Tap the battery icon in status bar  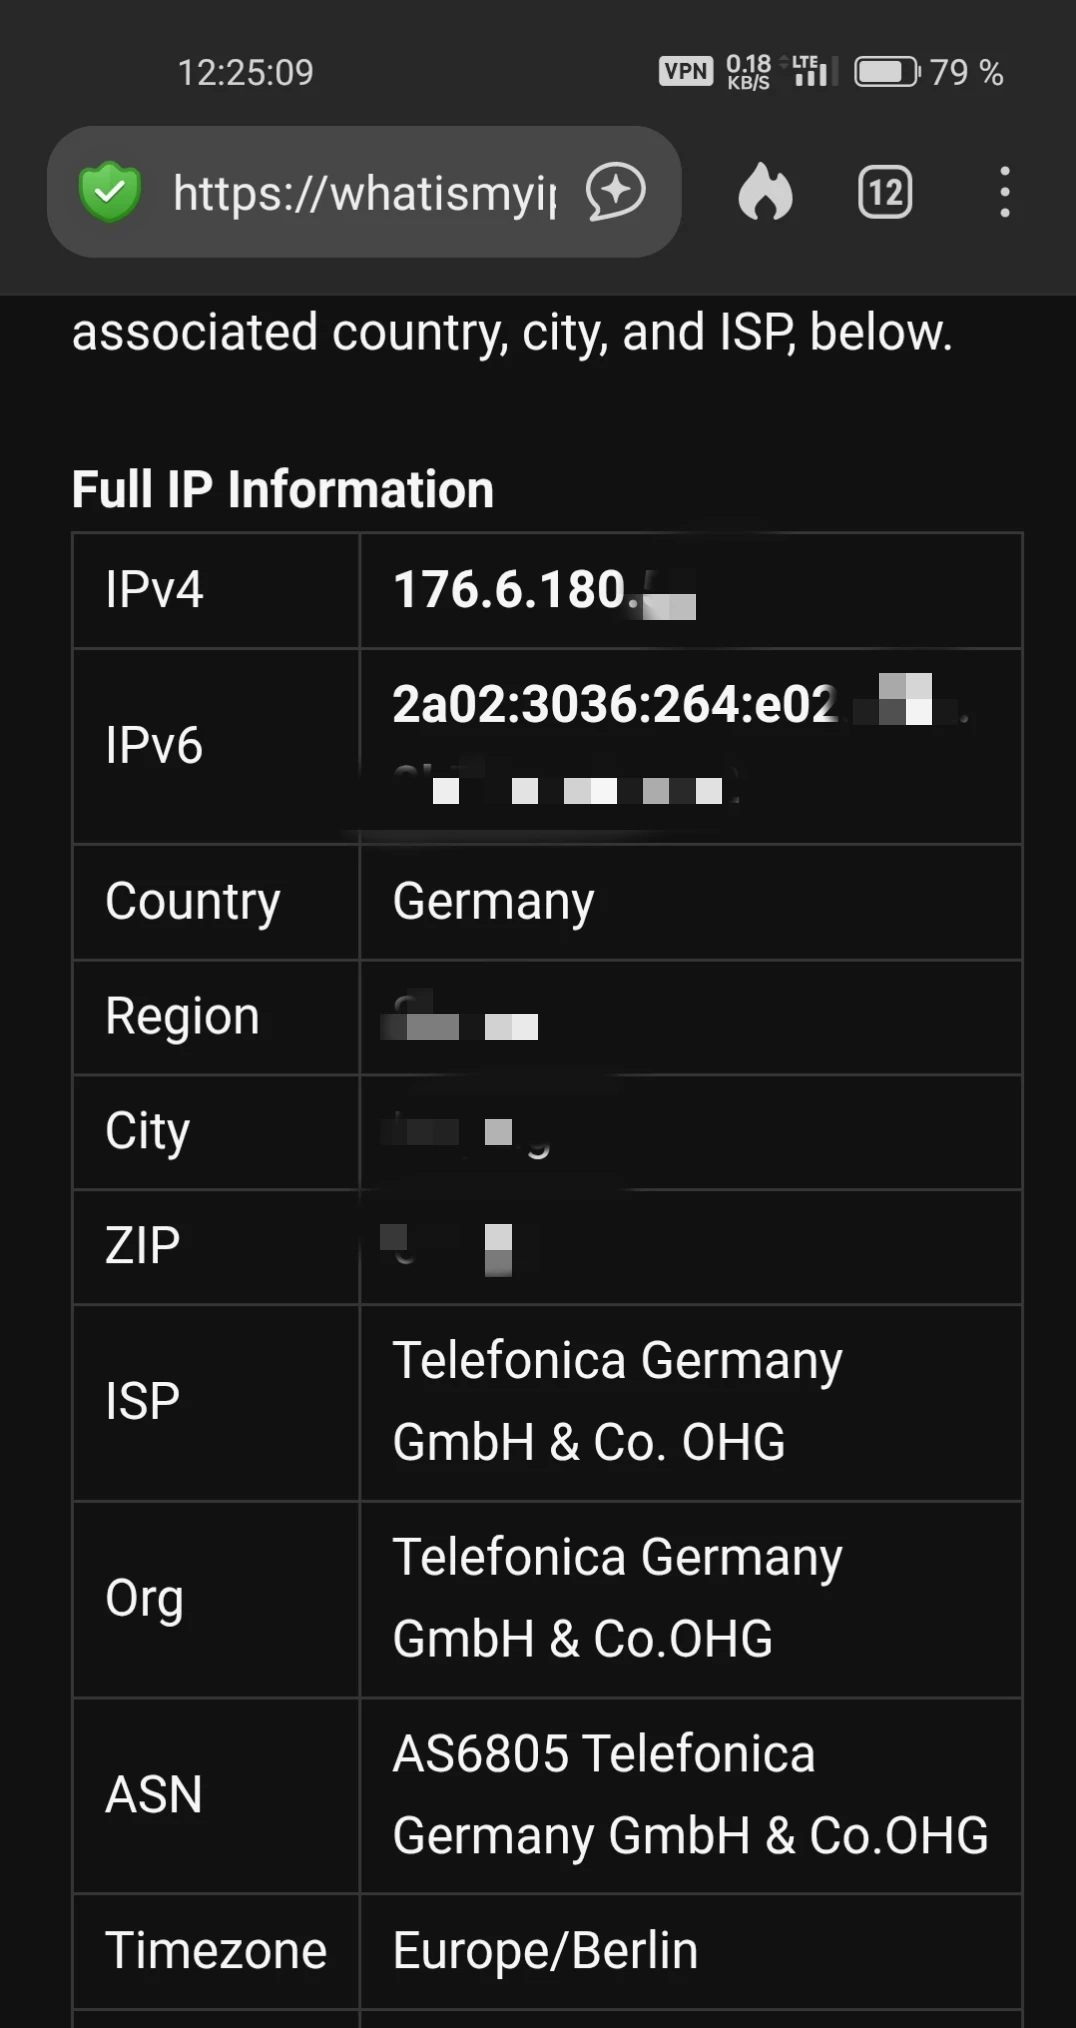[886, 72]
